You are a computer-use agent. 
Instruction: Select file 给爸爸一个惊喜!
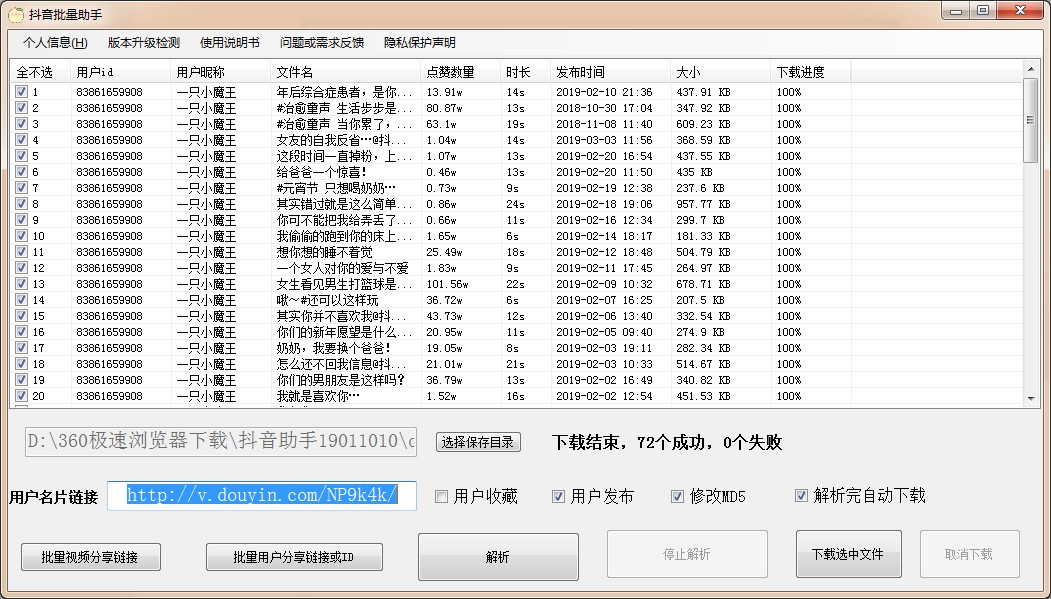point(322,172)
